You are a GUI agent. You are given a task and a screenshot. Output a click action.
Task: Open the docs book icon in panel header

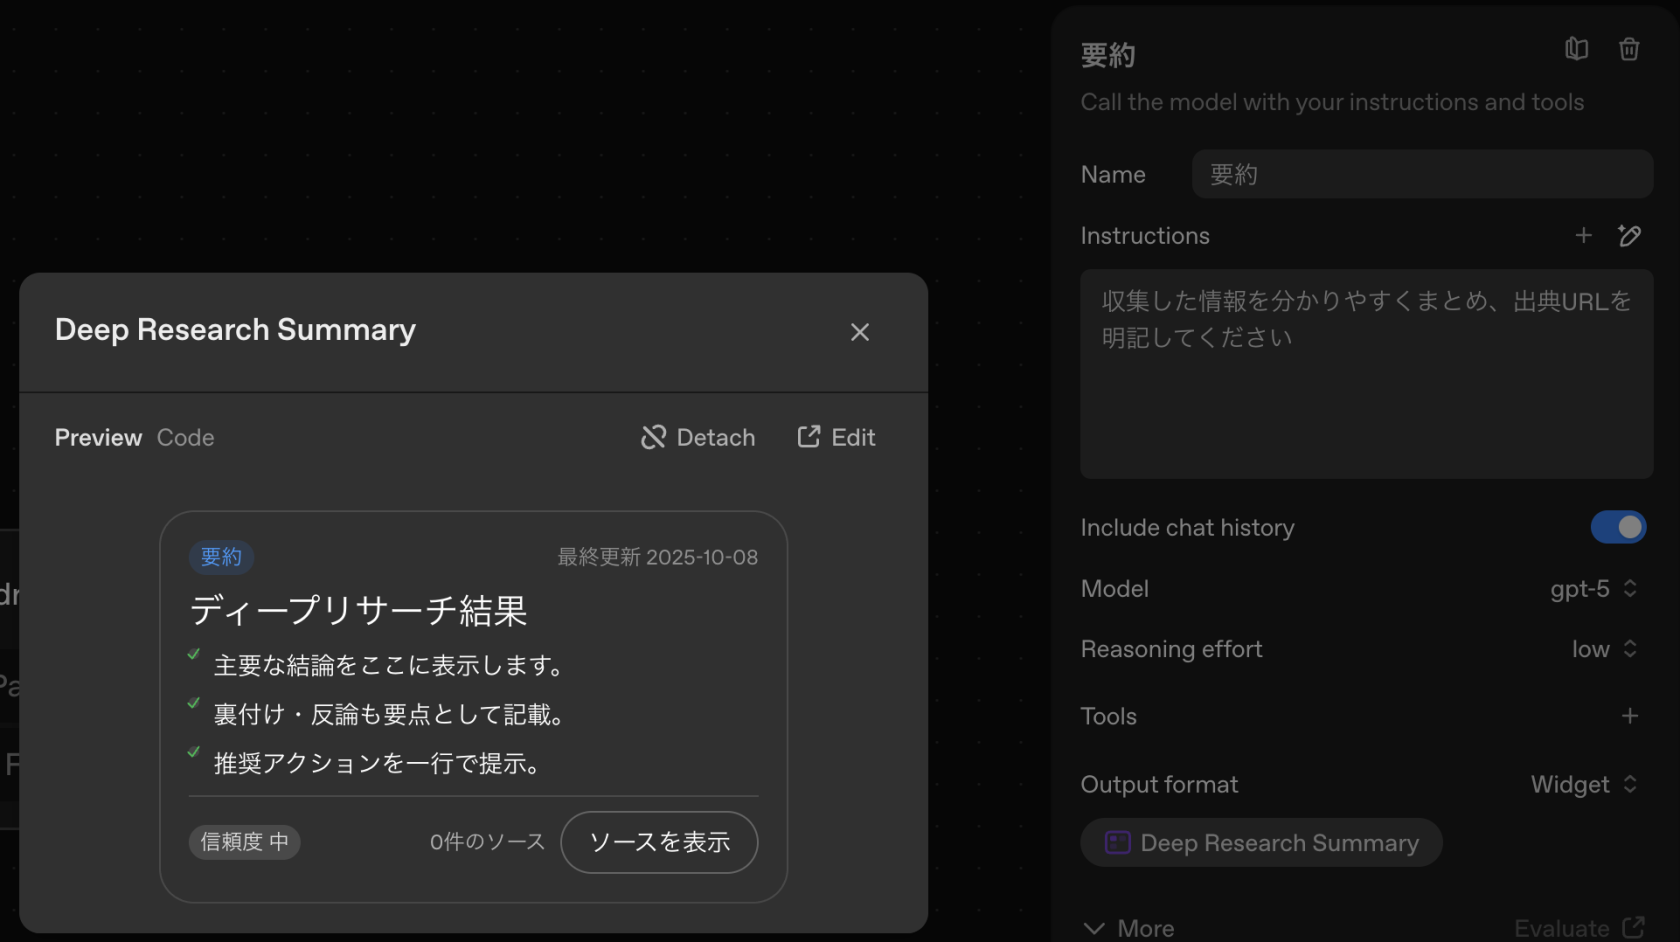(1576, 49)
